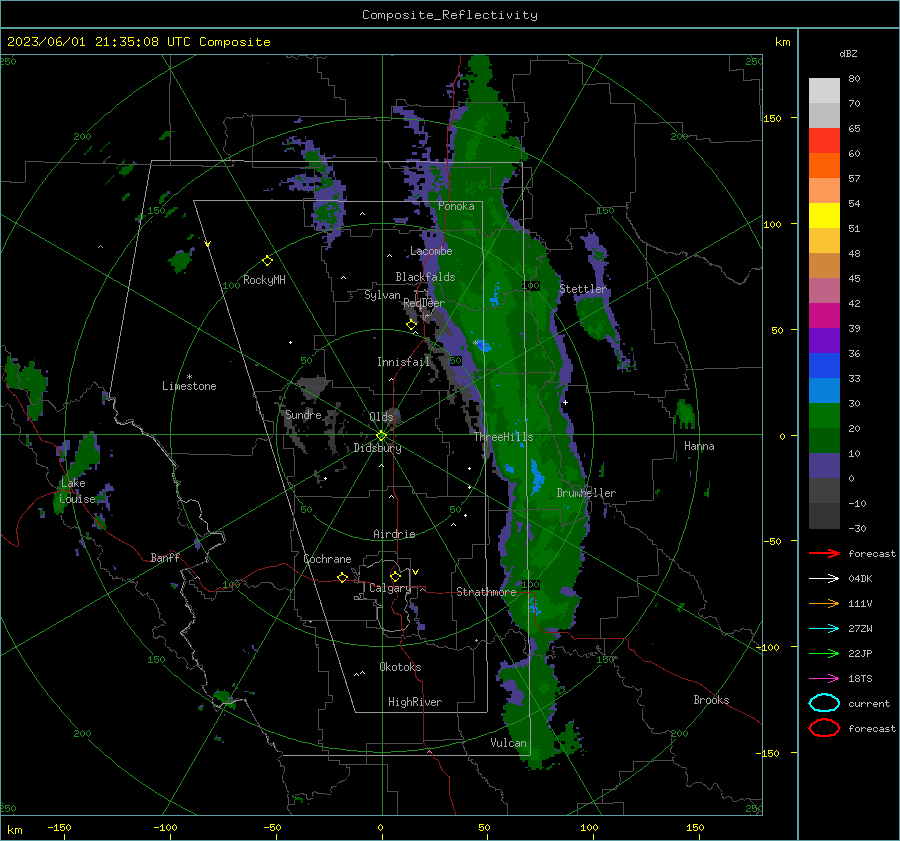Screen dimensions: 900x841
Task: Click the Didsbury label
Action: [377, 448]
